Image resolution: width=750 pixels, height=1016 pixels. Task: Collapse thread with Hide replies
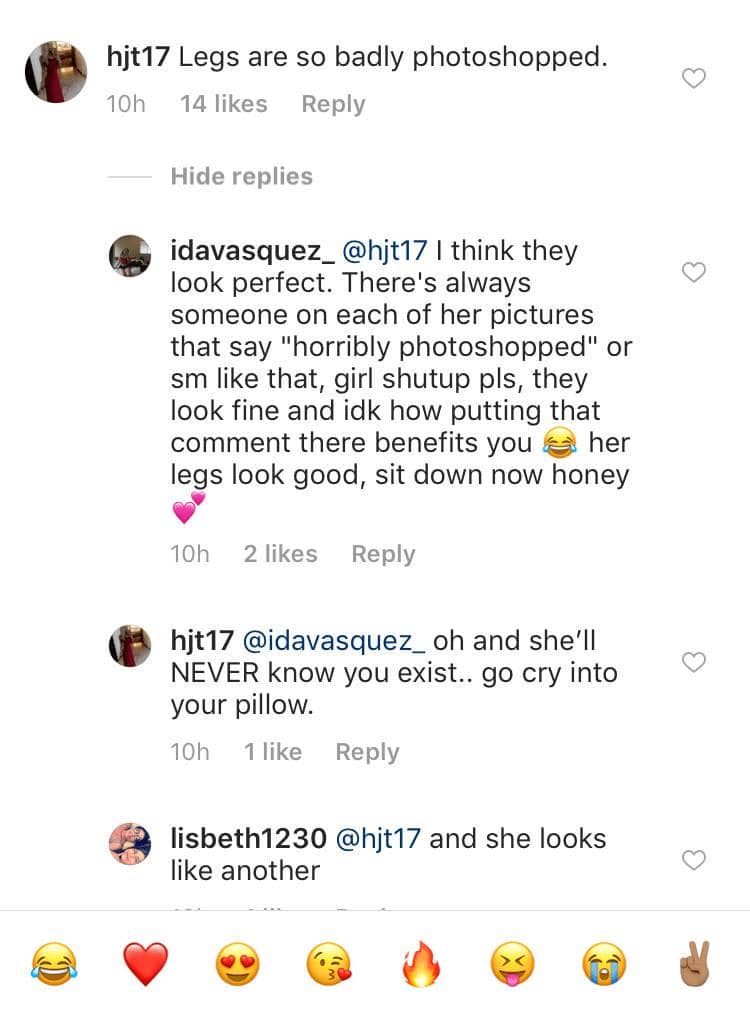(241, 177)
